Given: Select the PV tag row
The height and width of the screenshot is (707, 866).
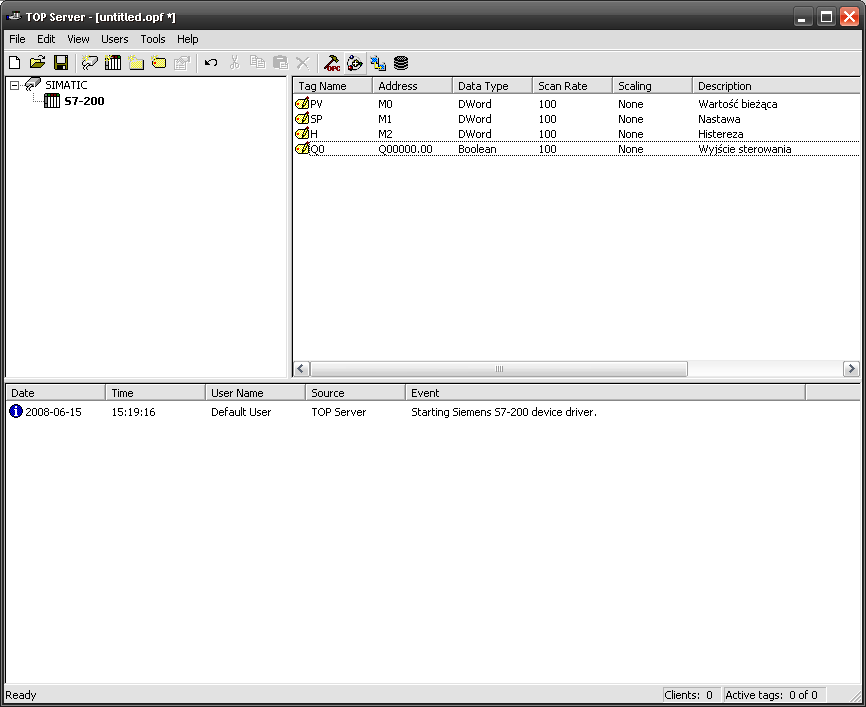Looking at the screenshot, I should coord(317,104).
